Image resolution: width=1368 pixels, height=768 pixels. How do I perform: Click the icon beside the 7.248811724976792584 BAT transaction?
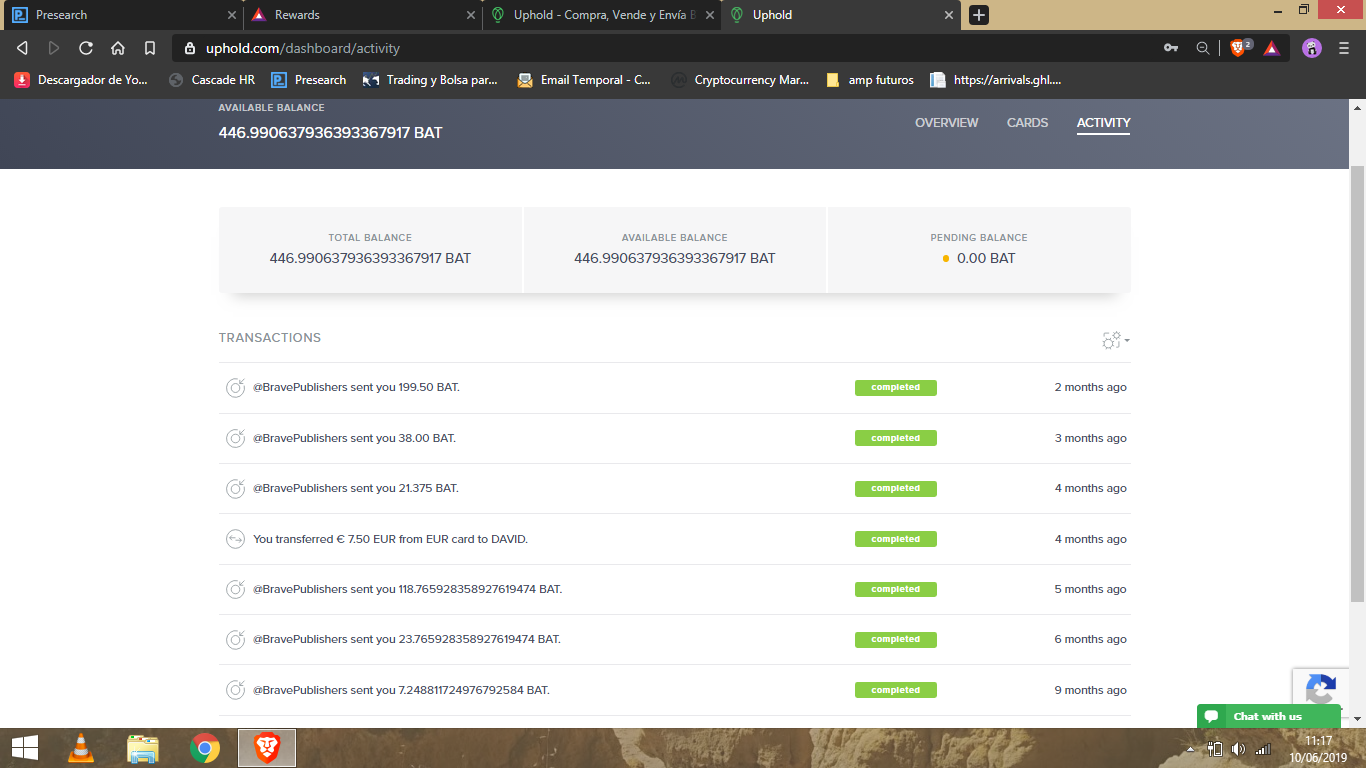point(235,690)
